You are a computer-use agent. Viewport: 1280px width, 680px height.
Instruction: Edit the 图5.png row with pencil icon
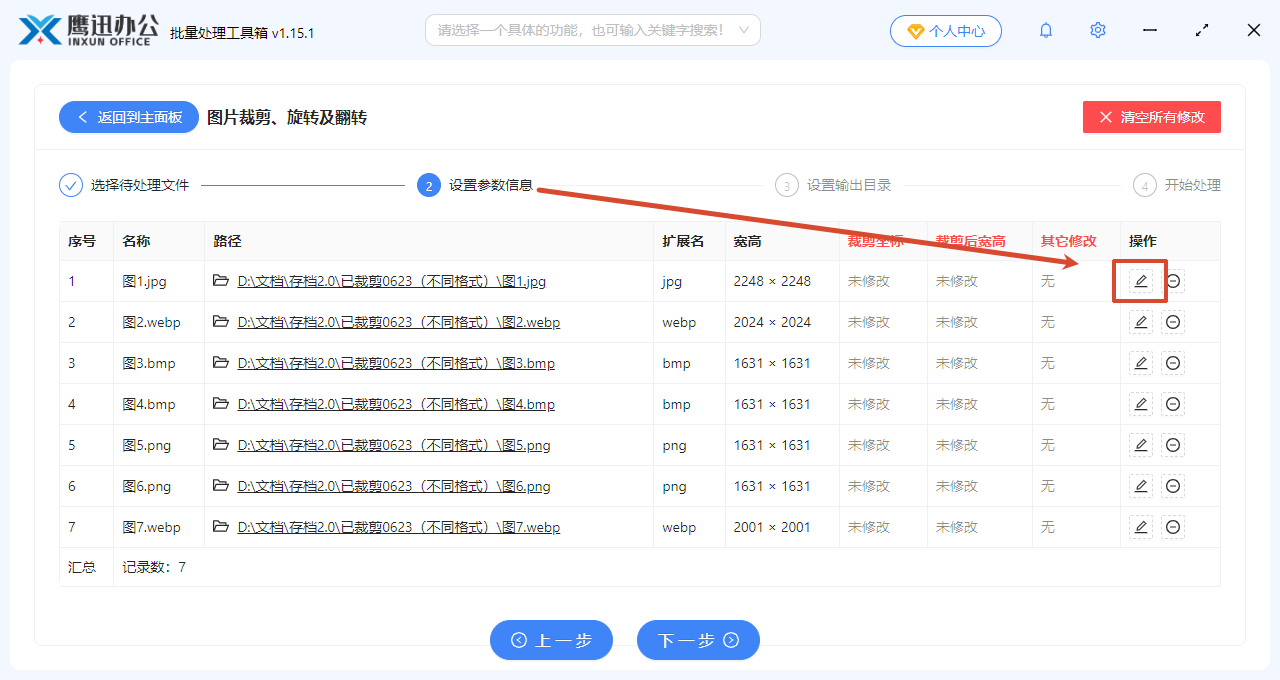pyautogui.click(x=1140, y=445)
